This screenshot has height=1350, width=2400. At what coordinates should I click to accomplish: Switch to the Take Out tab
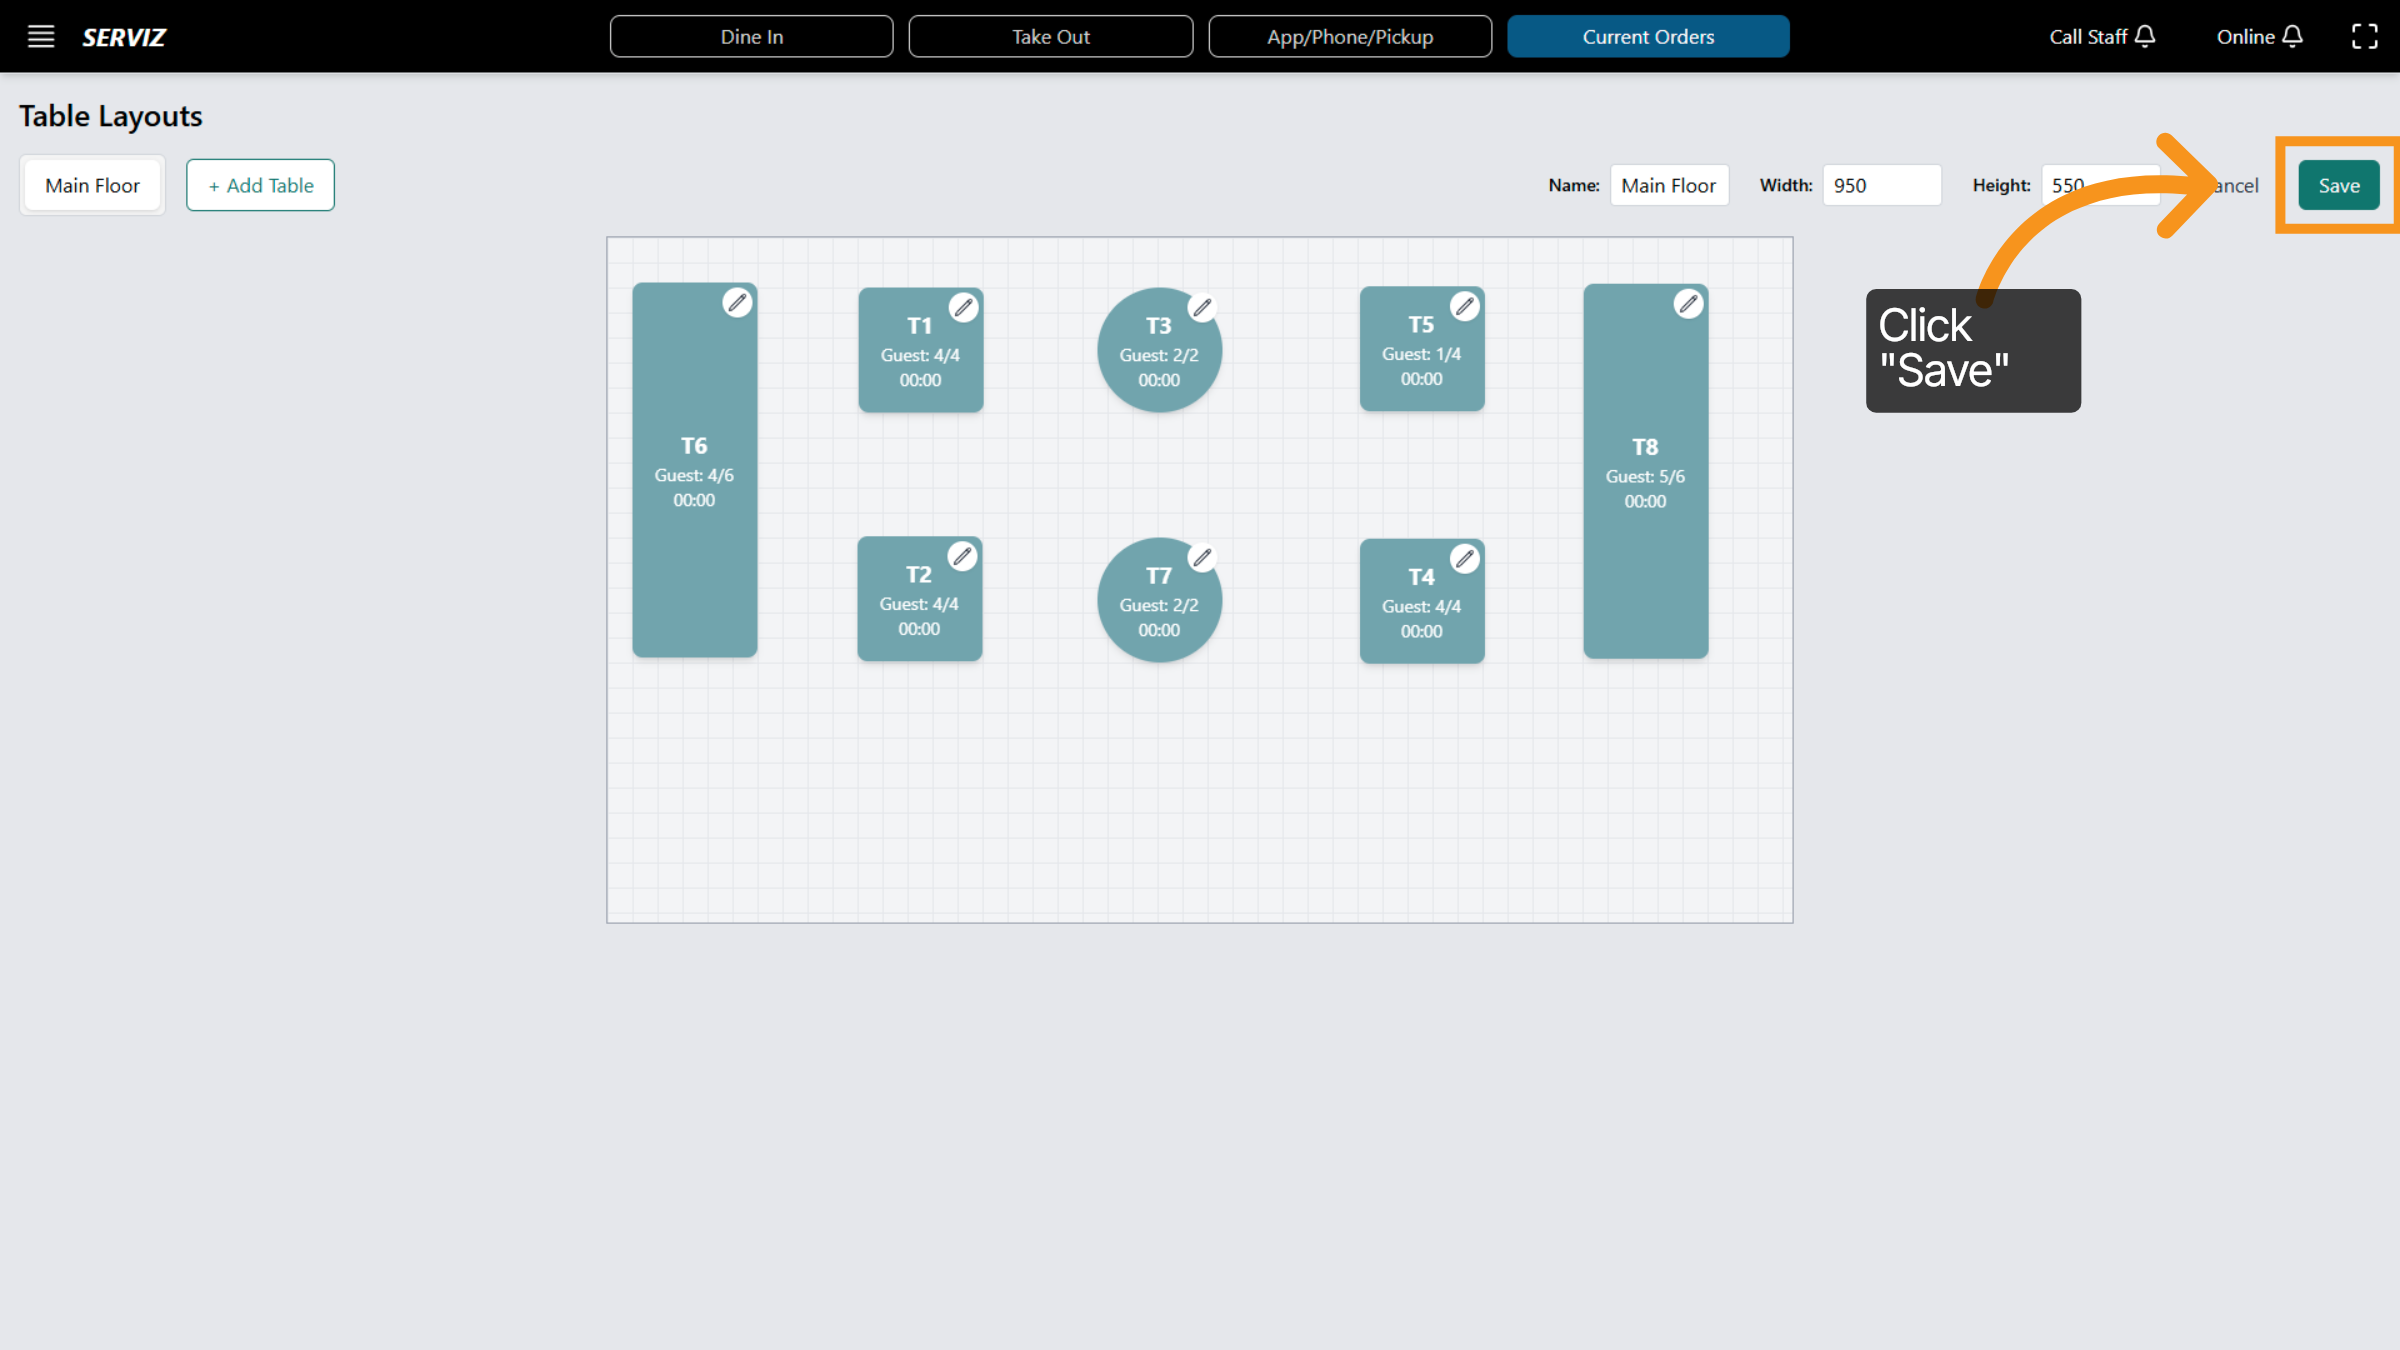(x=1050, y=36)
